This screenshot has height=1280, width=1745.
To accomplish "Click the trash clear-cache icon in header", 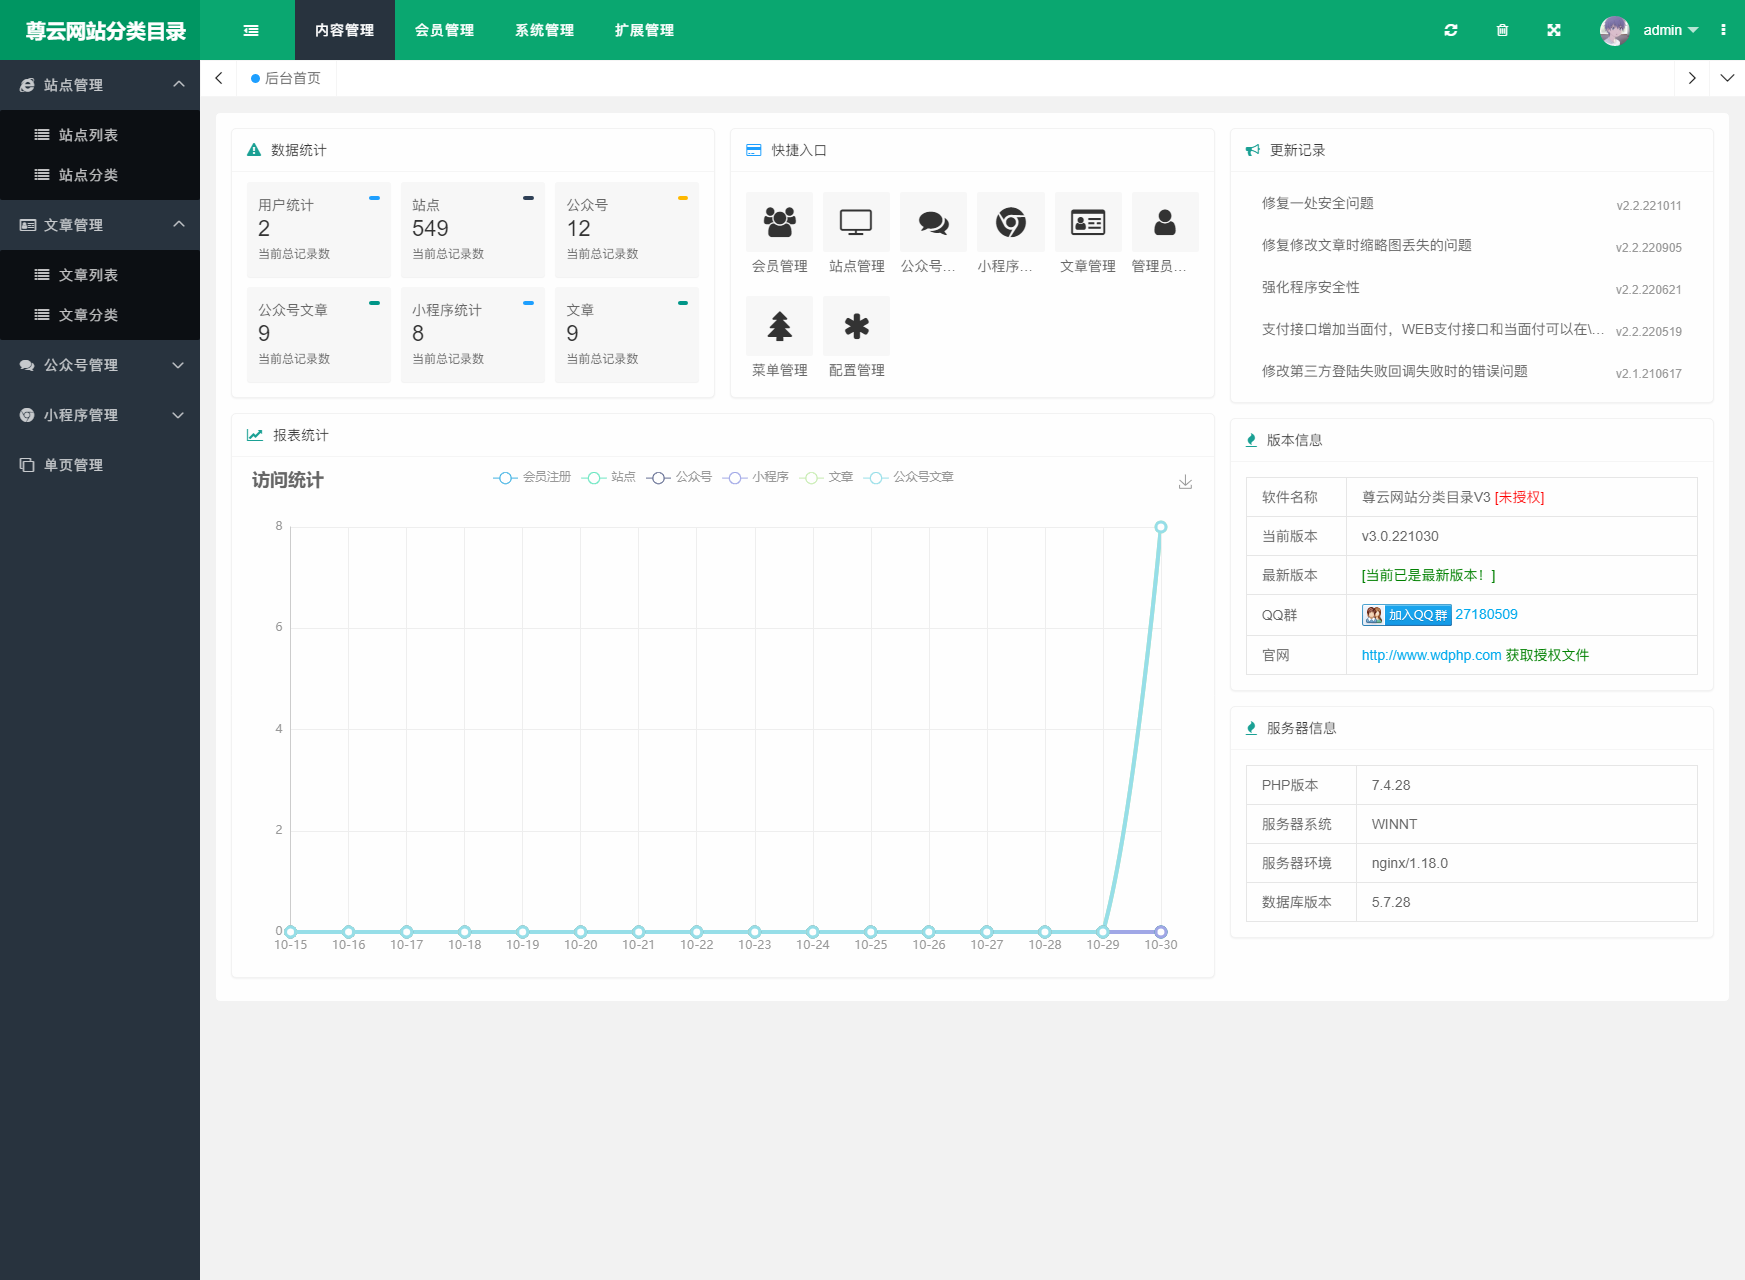I will click(x=1502, y=30).
